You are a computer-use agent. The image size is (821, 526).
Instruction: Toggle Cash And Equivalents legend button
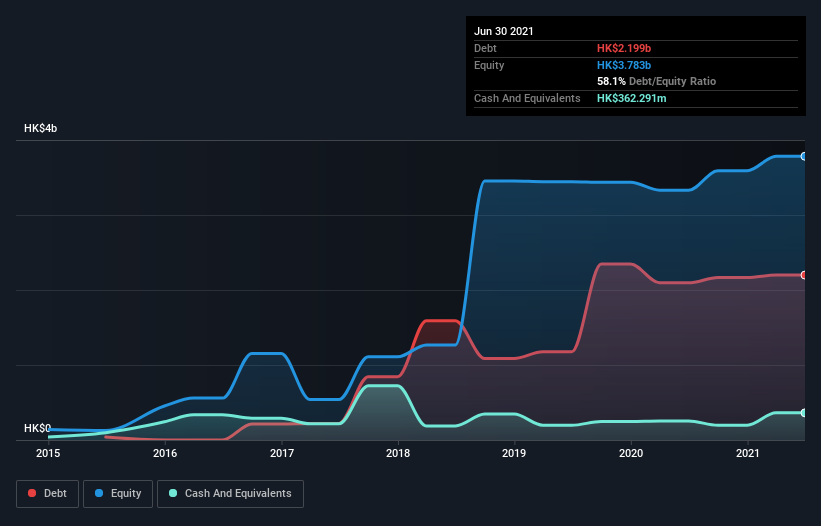230,494
